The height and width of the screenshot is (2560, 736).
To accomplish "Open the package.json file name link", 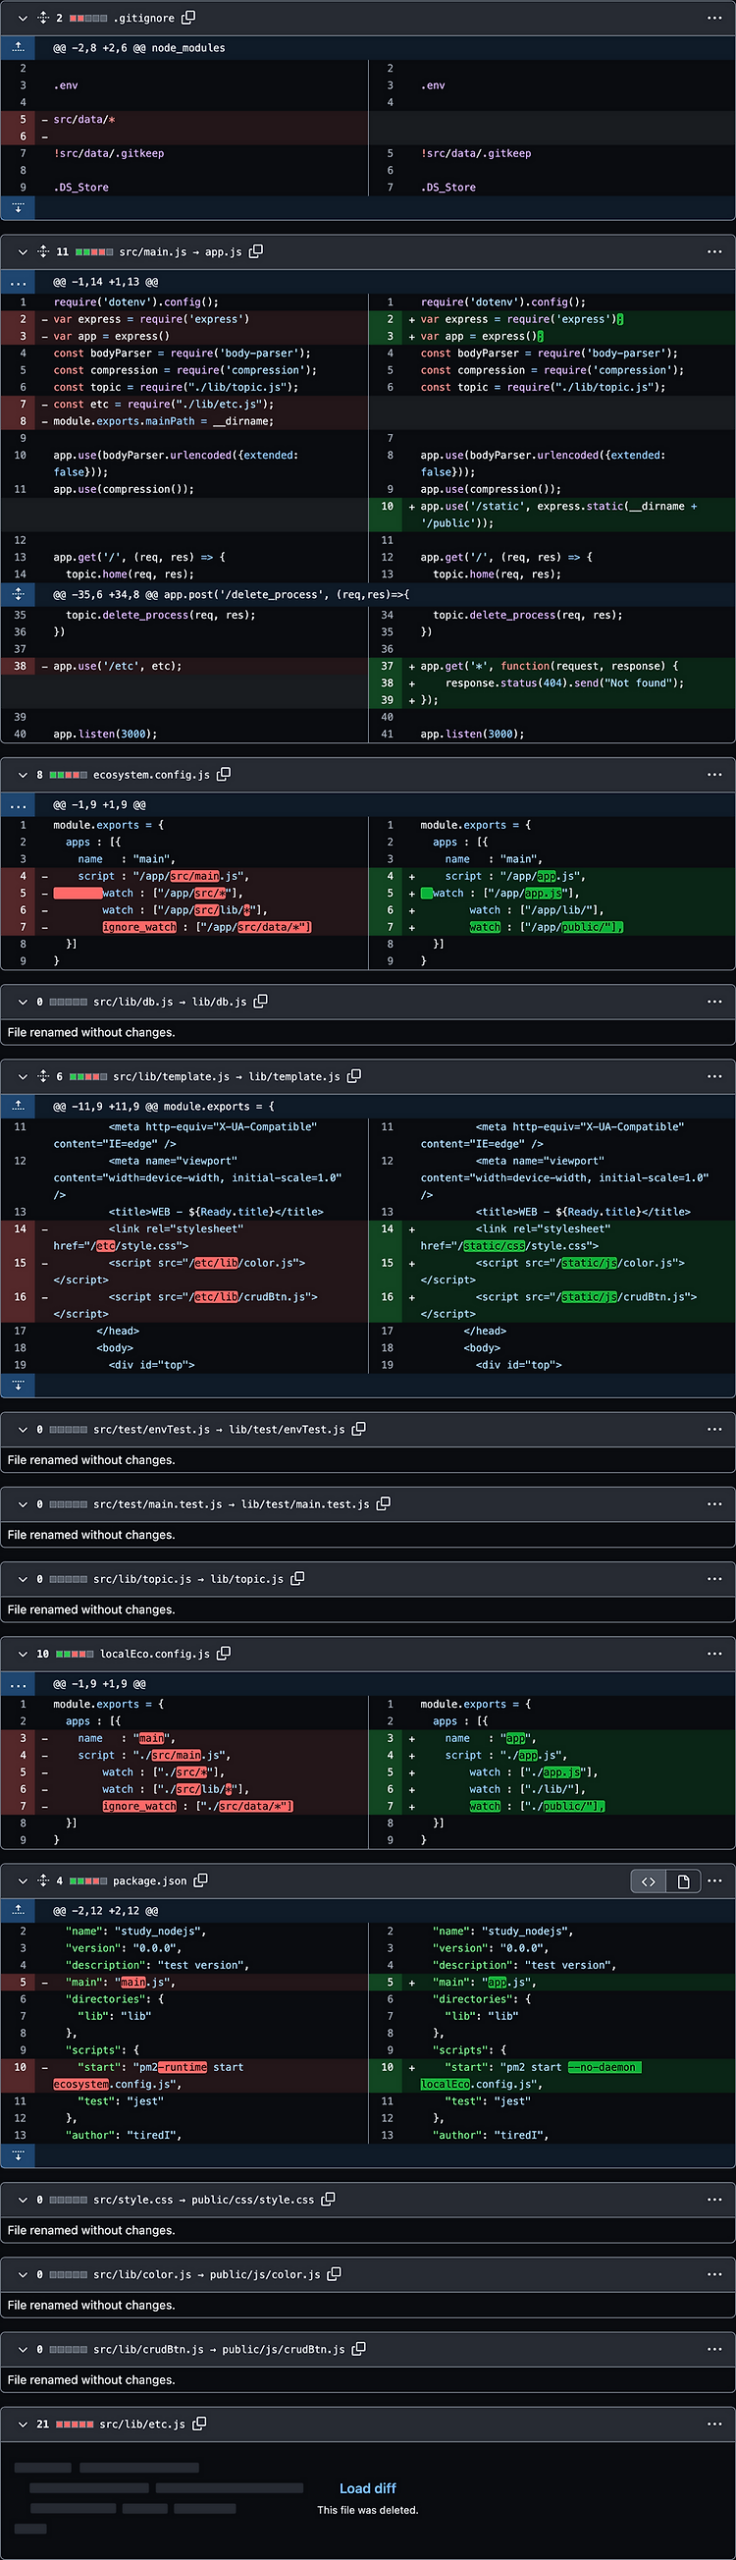I will 150,1880.
